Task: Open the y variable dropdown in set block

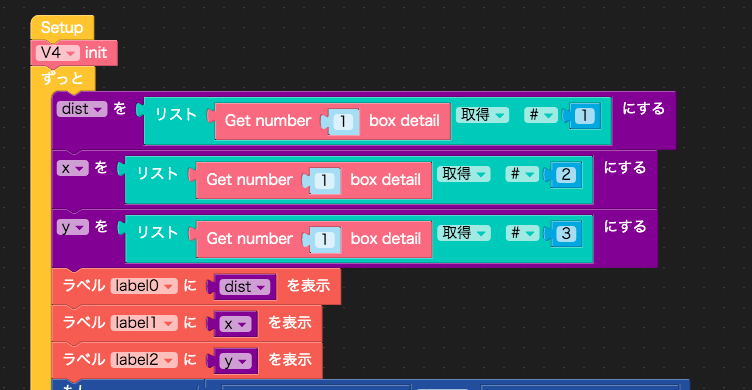Action: [x=72, y=227]
